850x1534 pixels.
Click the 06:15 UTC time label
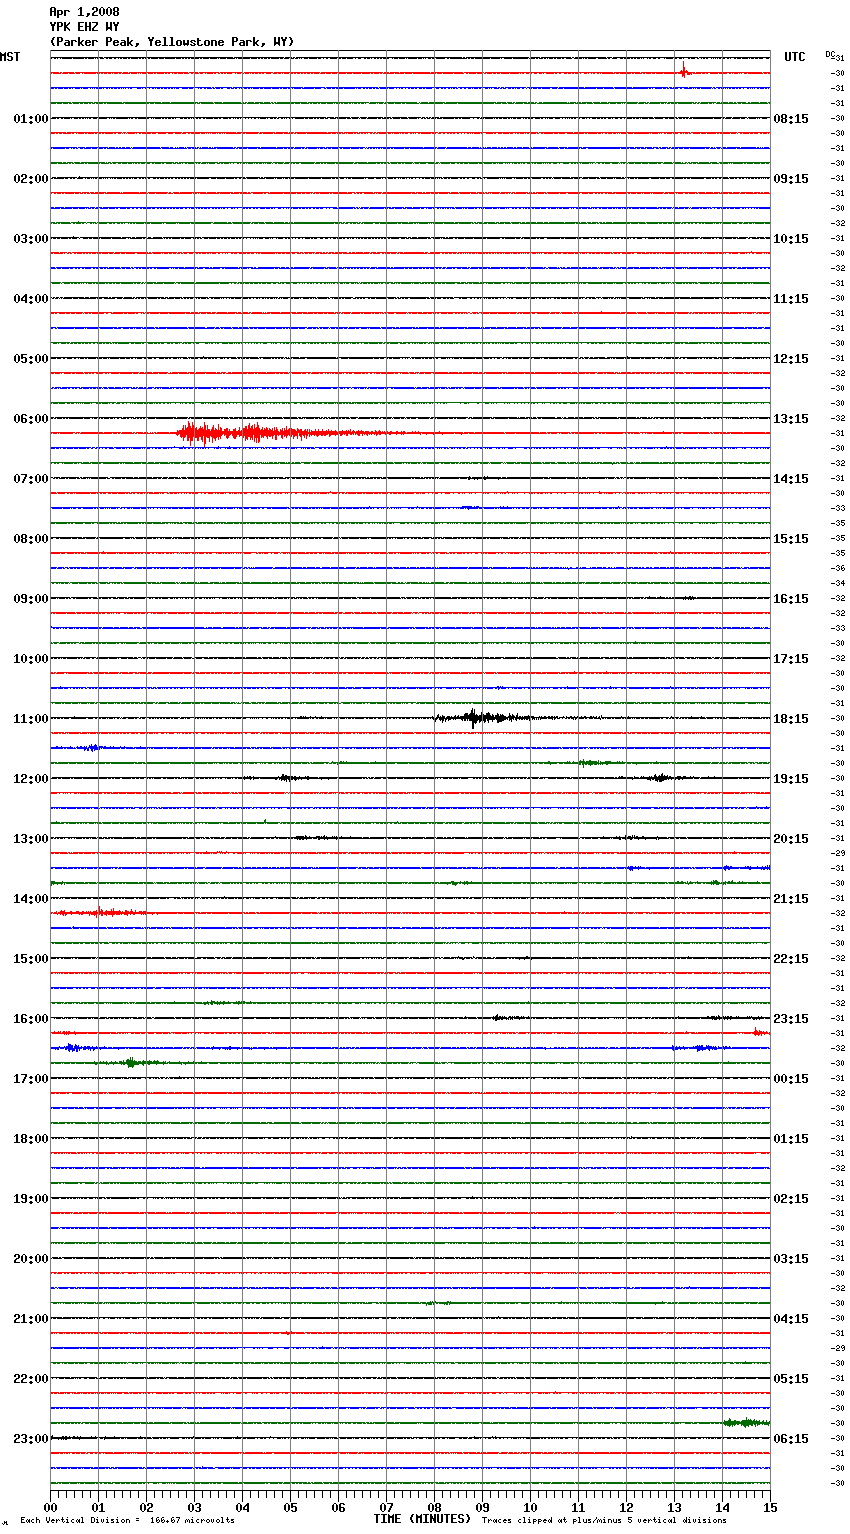(791, 1439)
